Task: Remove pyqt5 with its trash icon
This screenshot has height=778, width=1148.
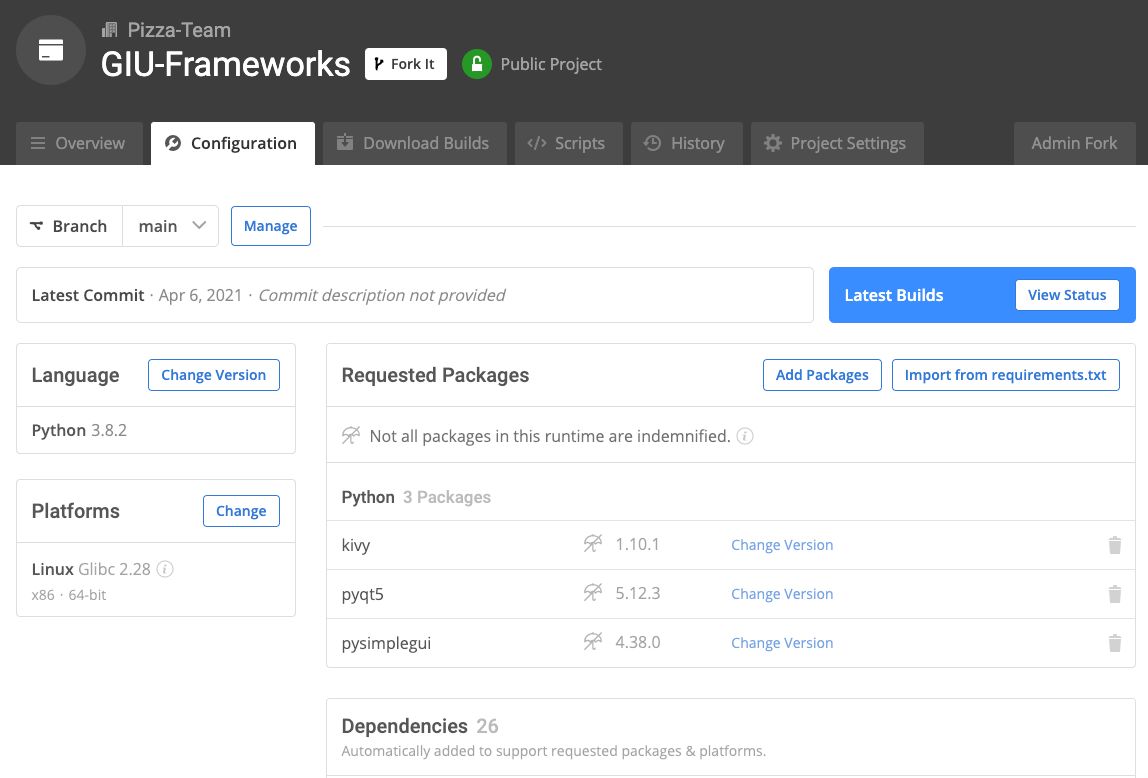Action: pyautogui.click(x=1114, y=594)
